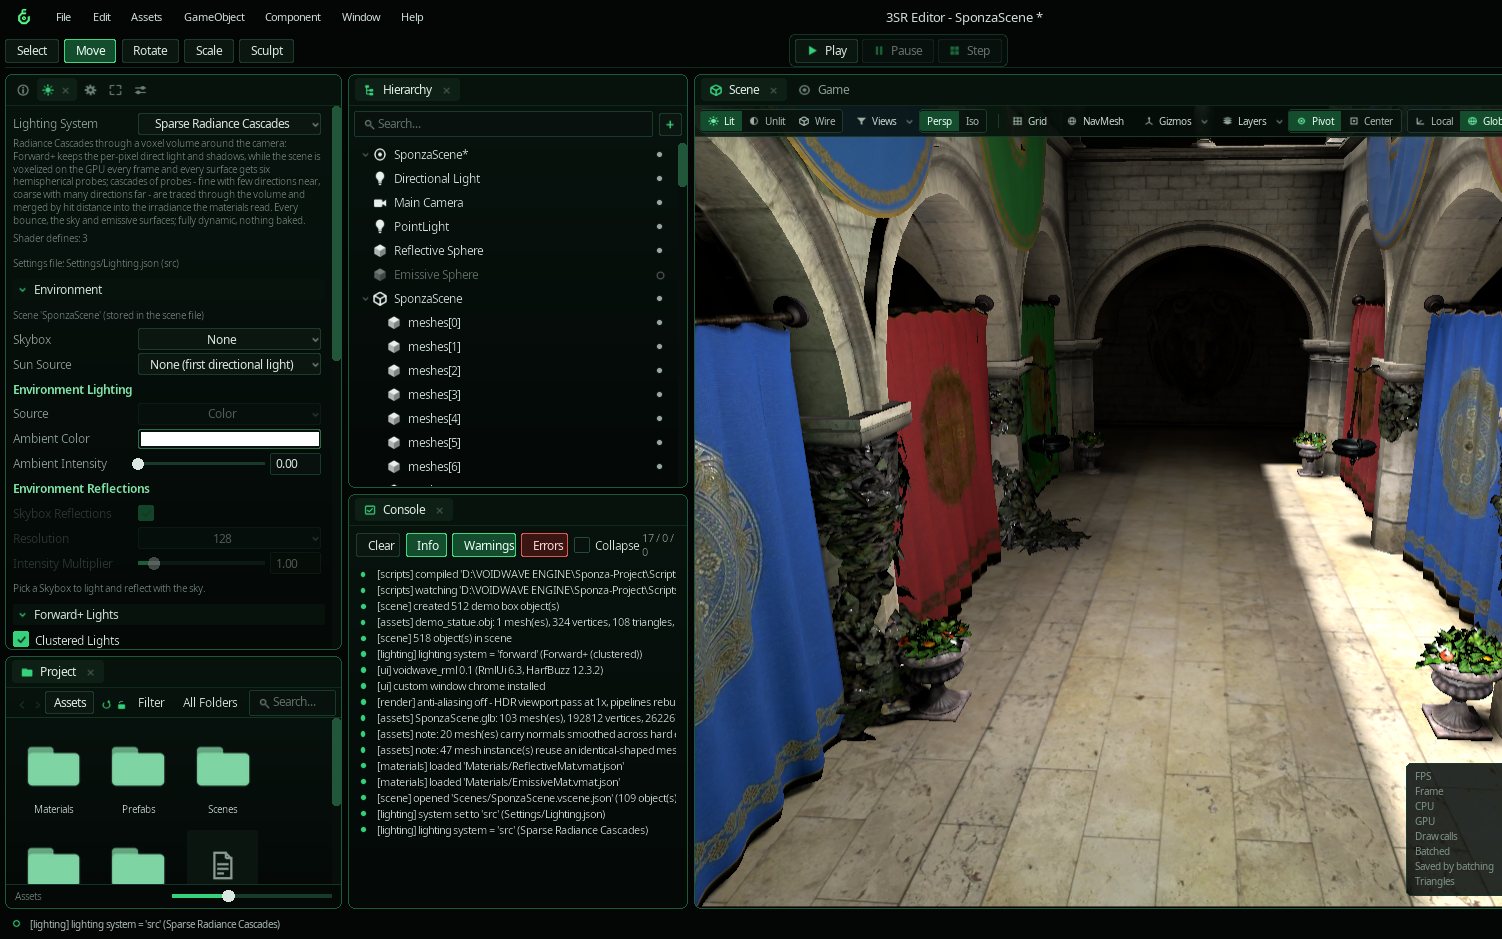
Task: Toggle visibility of PointLight row
Action: point(659,227)
